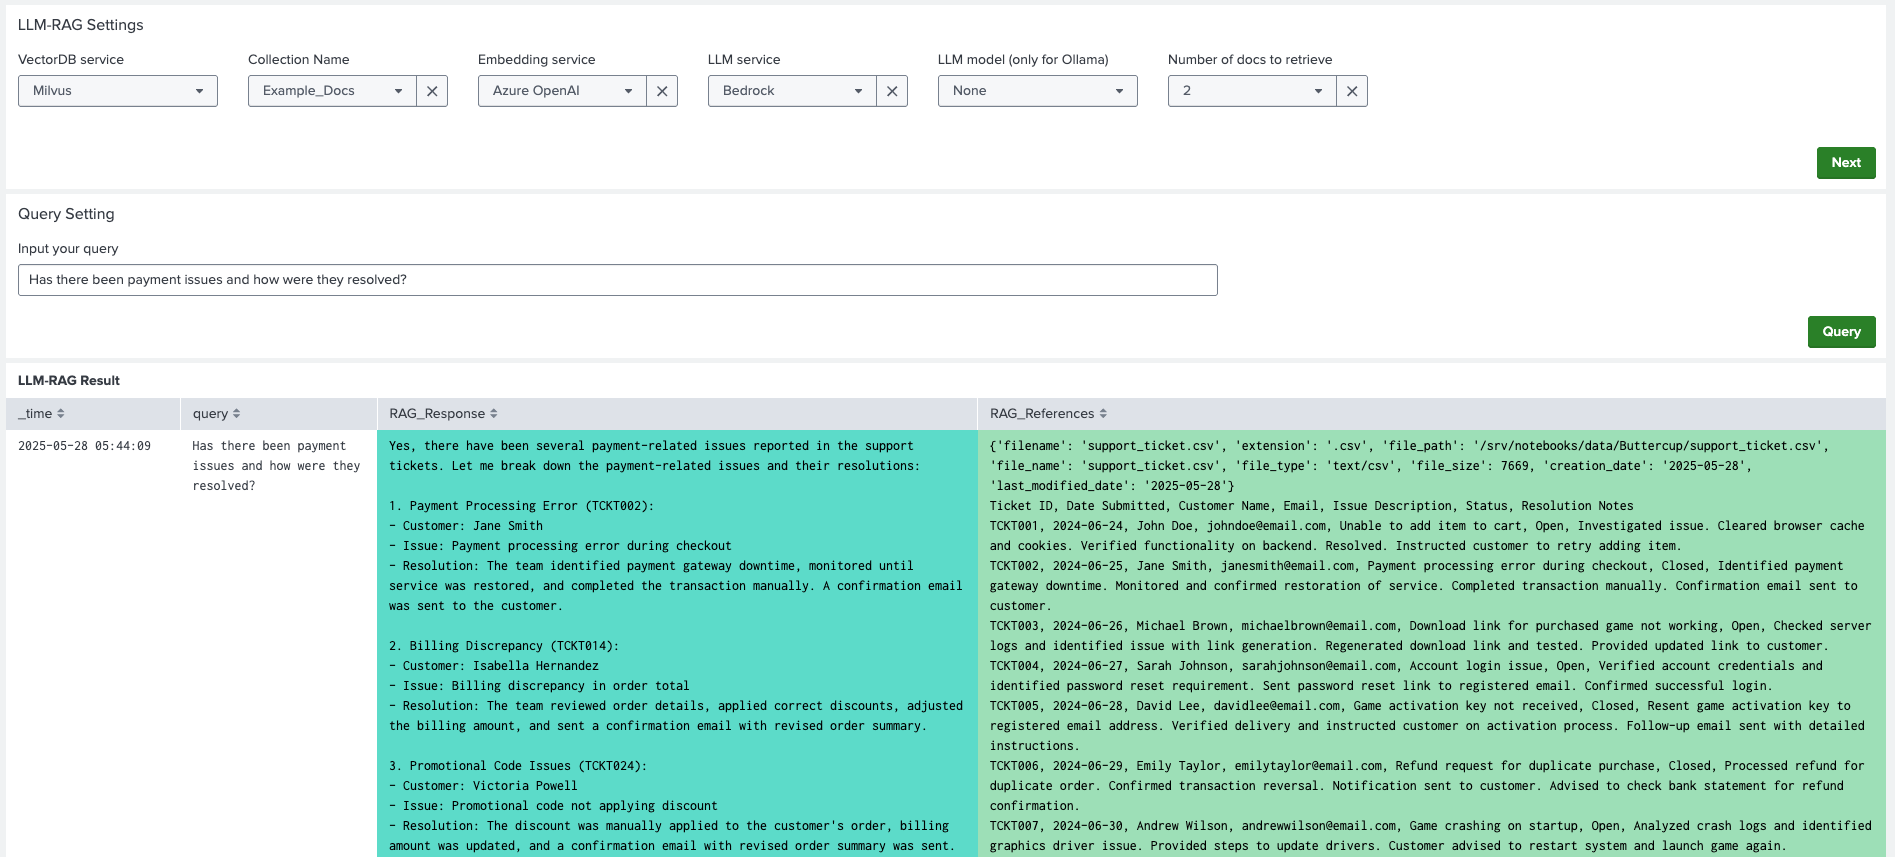Click the TCKT007 Andrew Wilson reference line
This screenshot has height=857, width=1895.
point(1430,836)
